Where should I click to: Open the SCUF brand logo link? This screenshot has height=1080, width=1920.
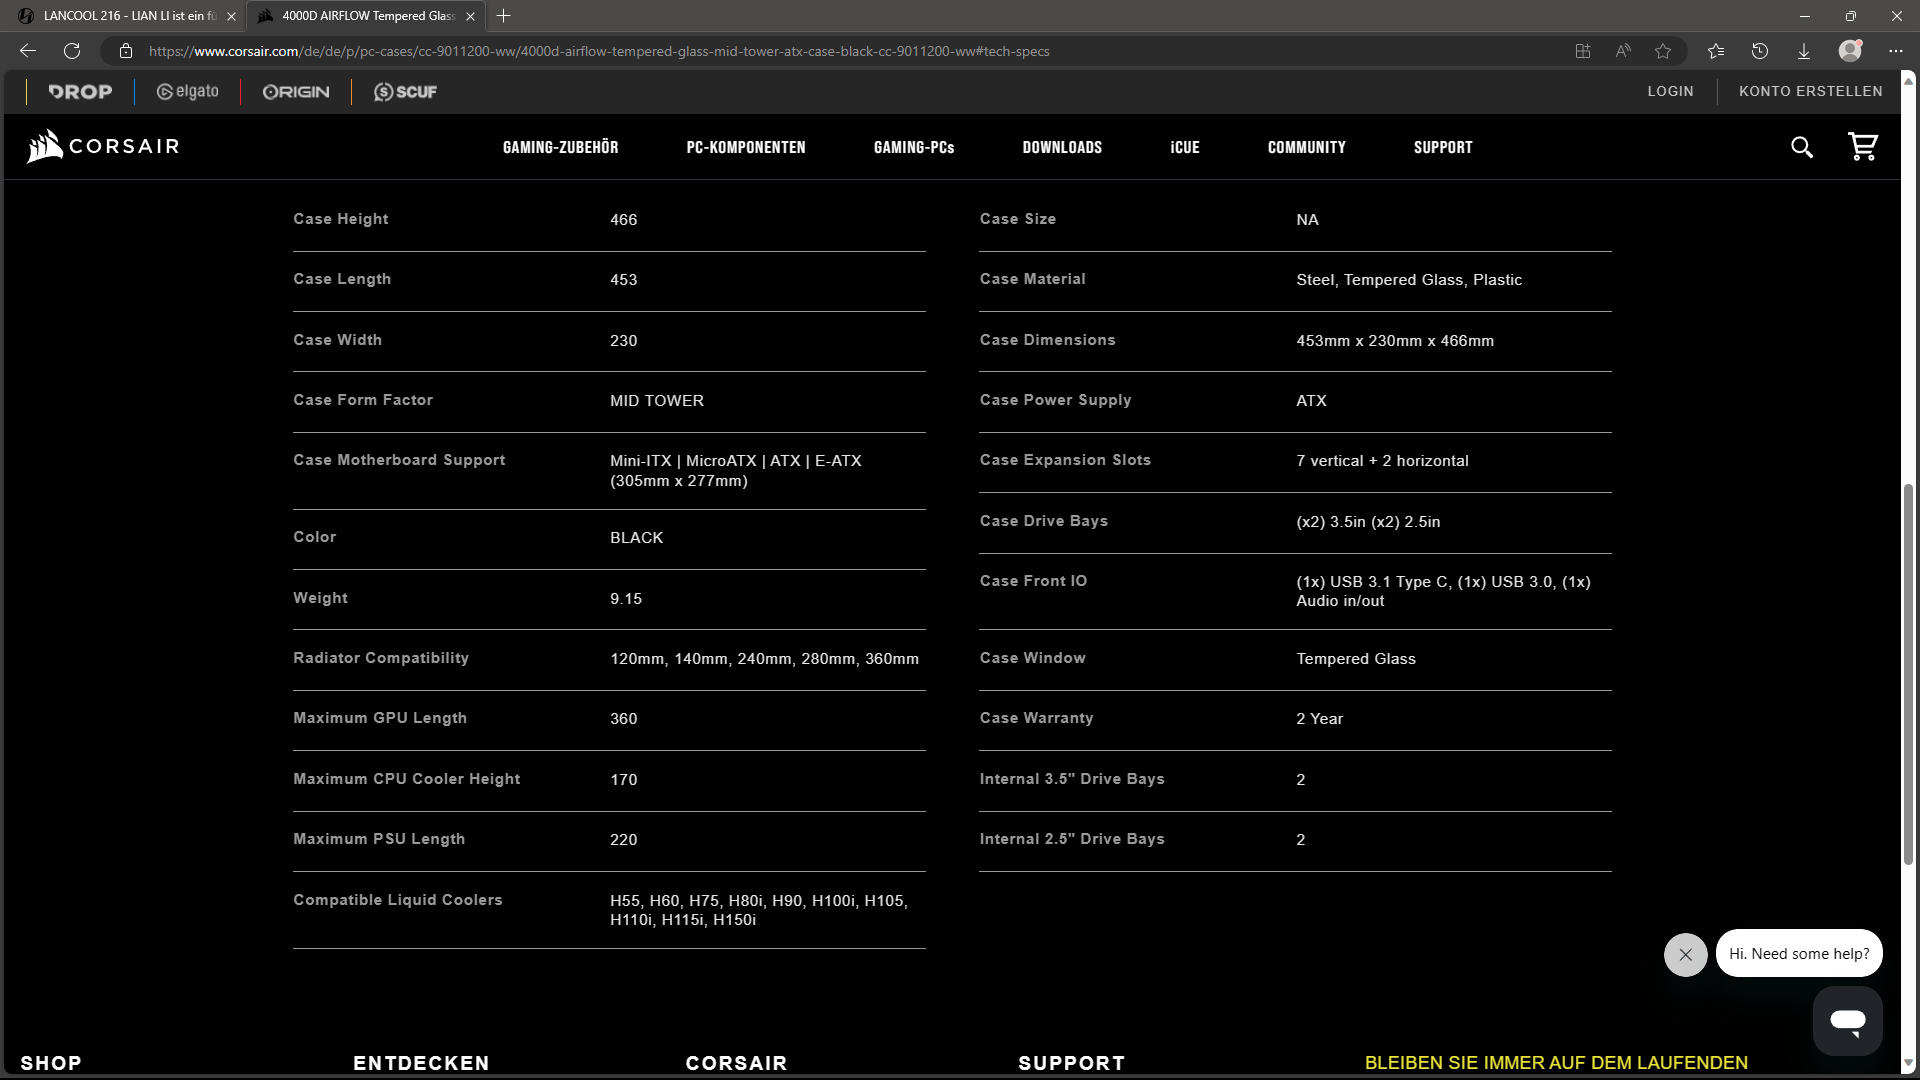(x=405, y=91)
